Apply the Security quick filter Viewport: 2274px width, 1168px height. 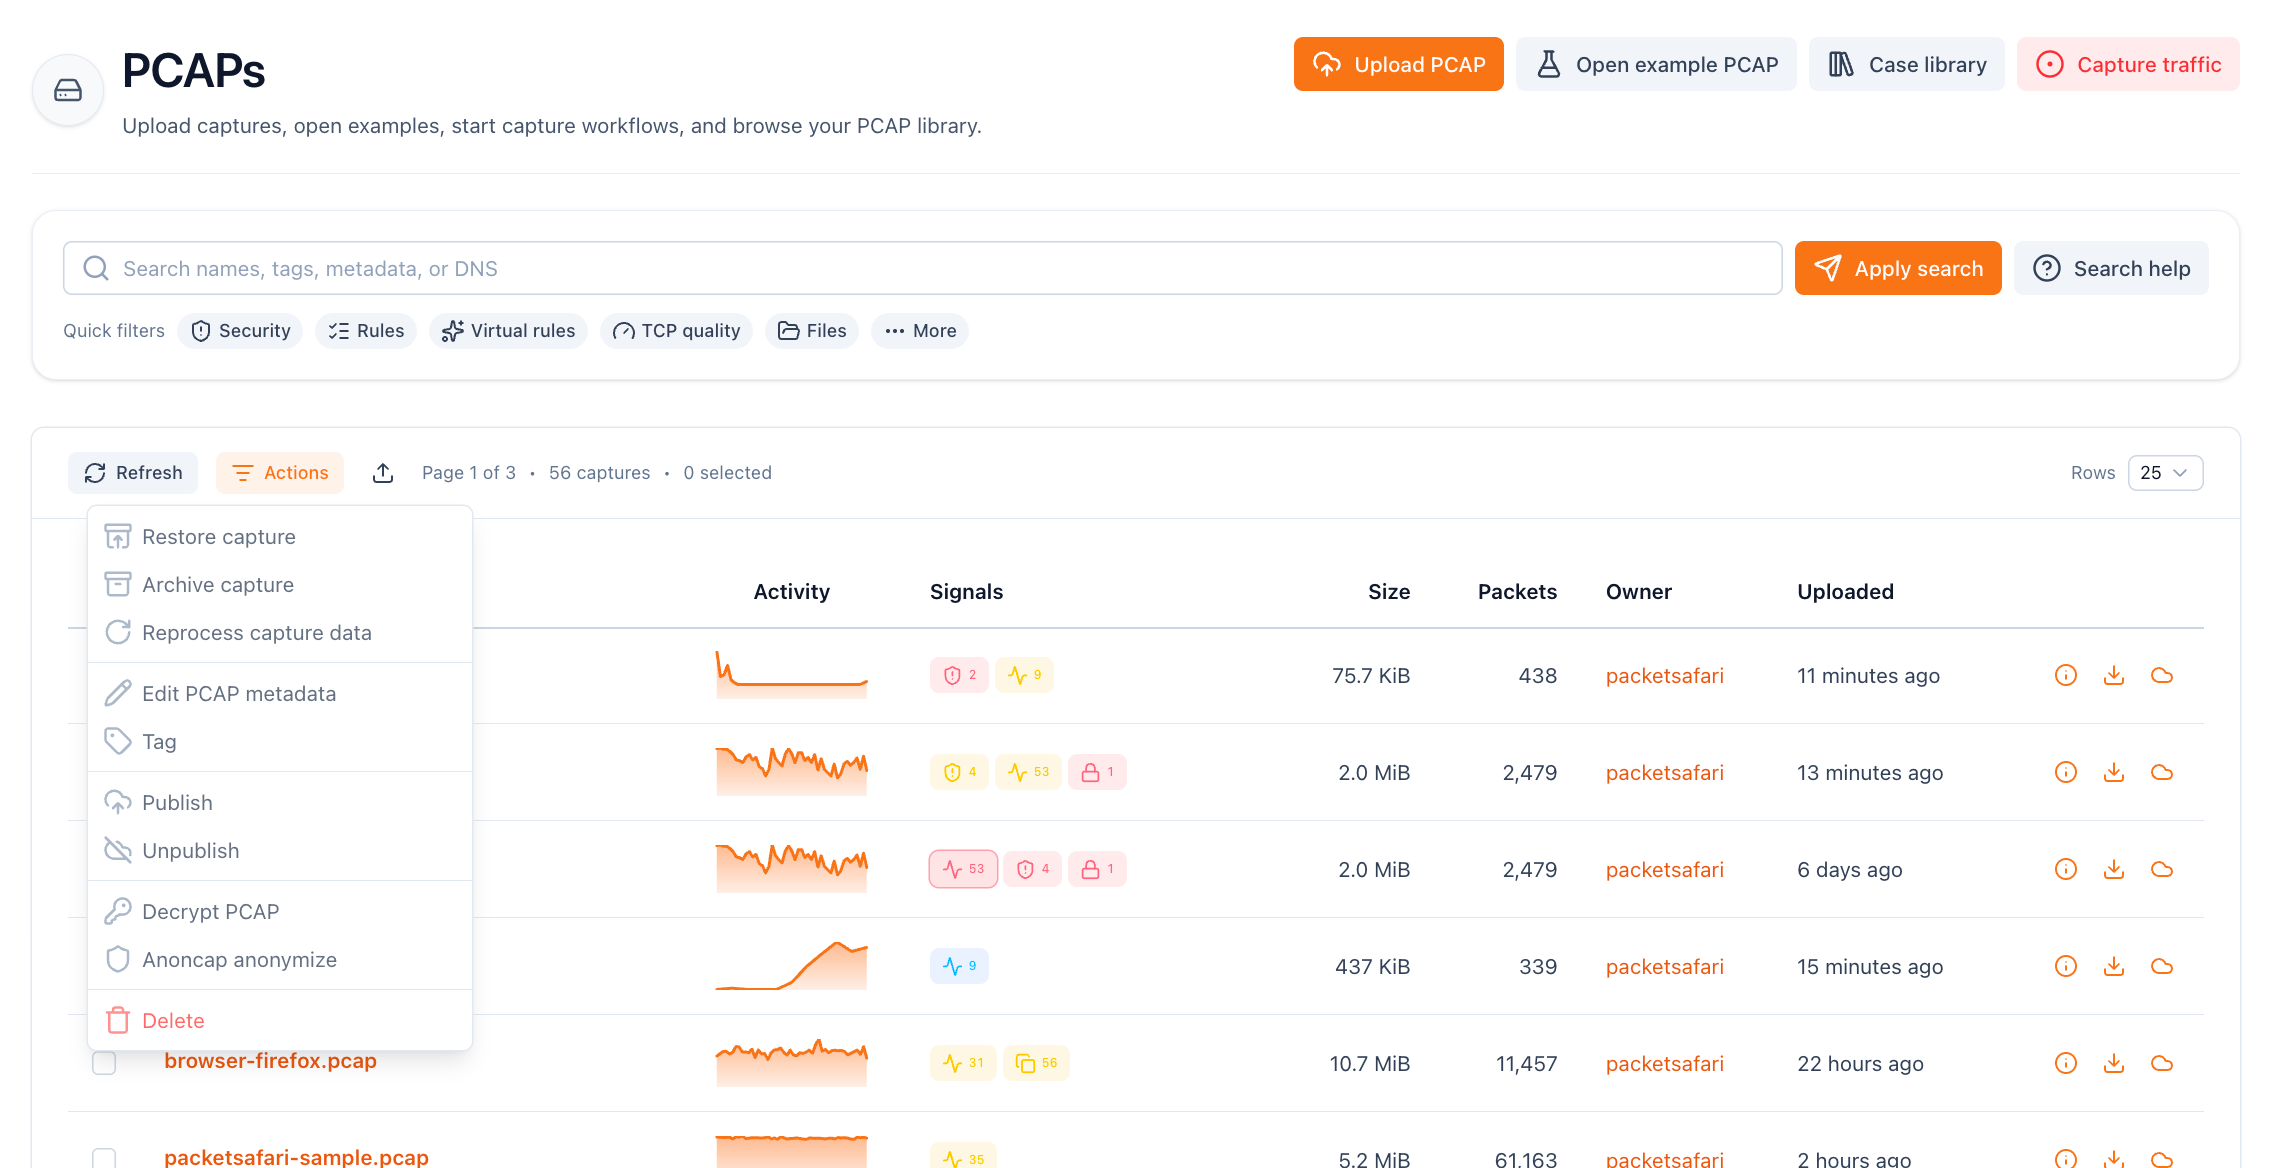point(240,331)
